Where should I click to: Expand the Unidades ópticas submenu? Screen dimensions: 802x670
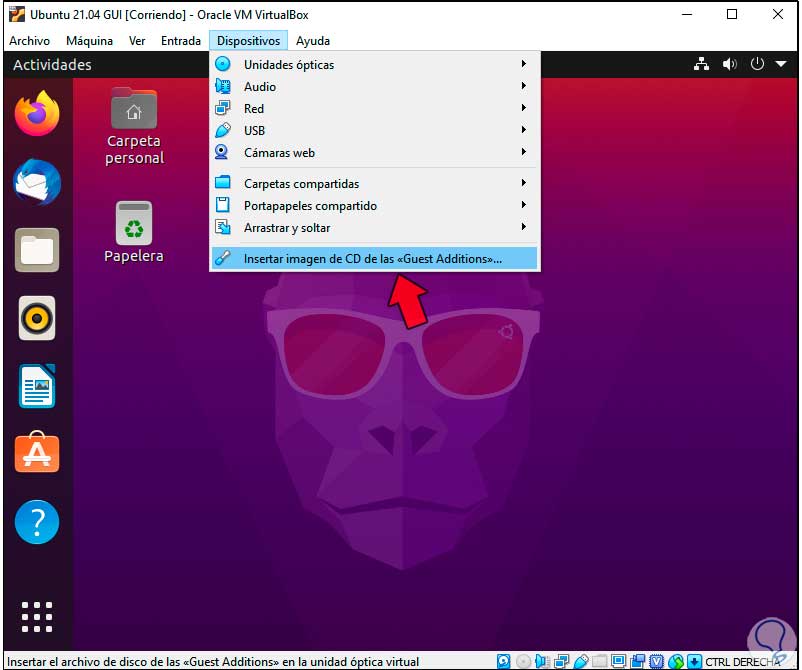tap(374, 64)
